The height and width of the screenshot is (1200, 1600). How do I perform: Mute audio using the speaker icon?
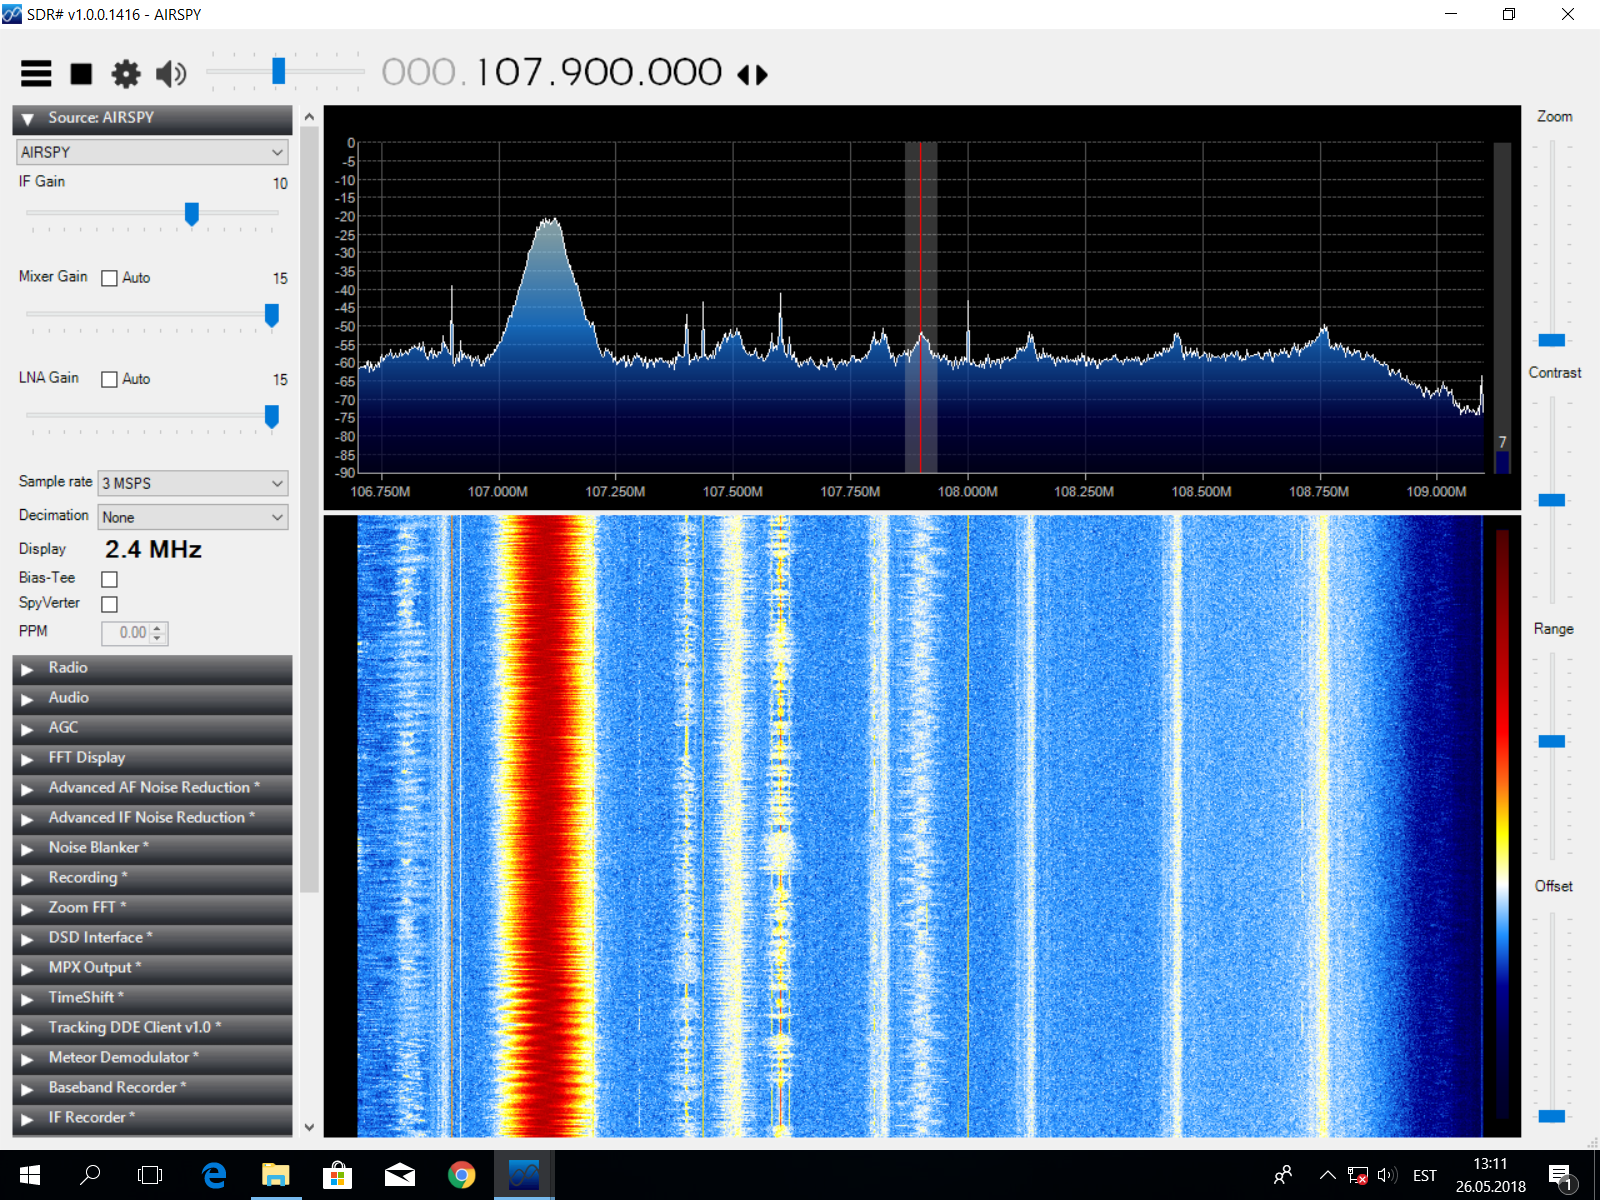pos(171,74)
